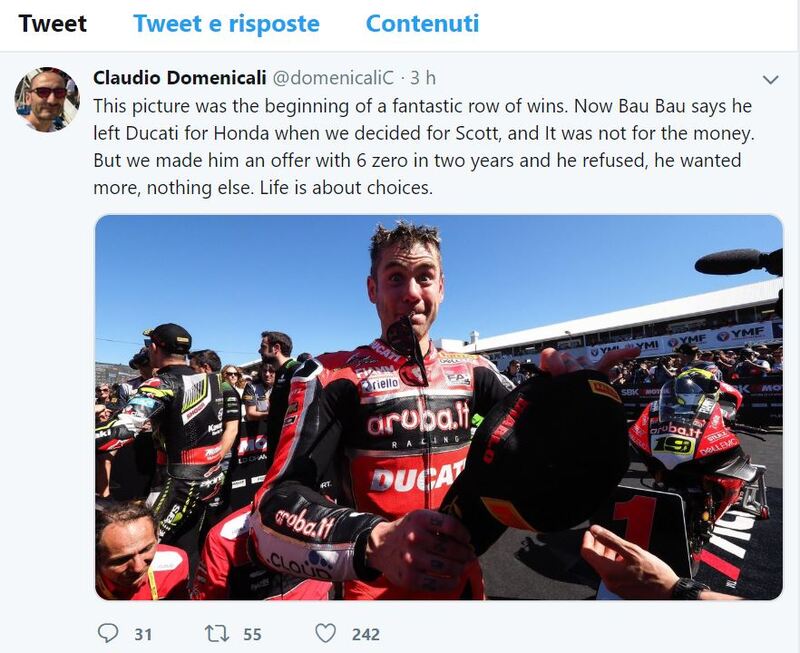Screen dimensions: 800x653
Task: Click the reply speech bubble icon
Action: coord(108,633)
